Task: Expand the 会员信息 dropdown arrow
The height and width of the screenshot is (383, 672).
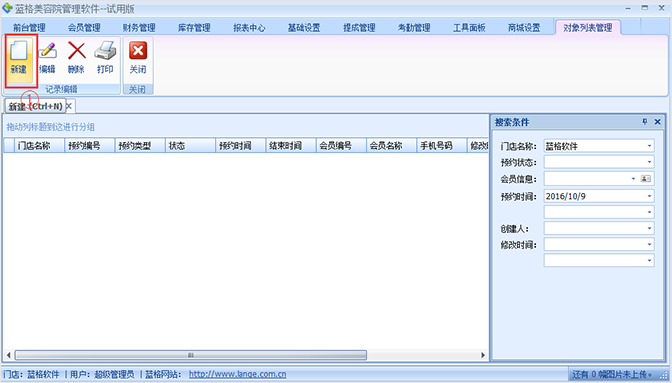Action: click(x=633, y=179)
